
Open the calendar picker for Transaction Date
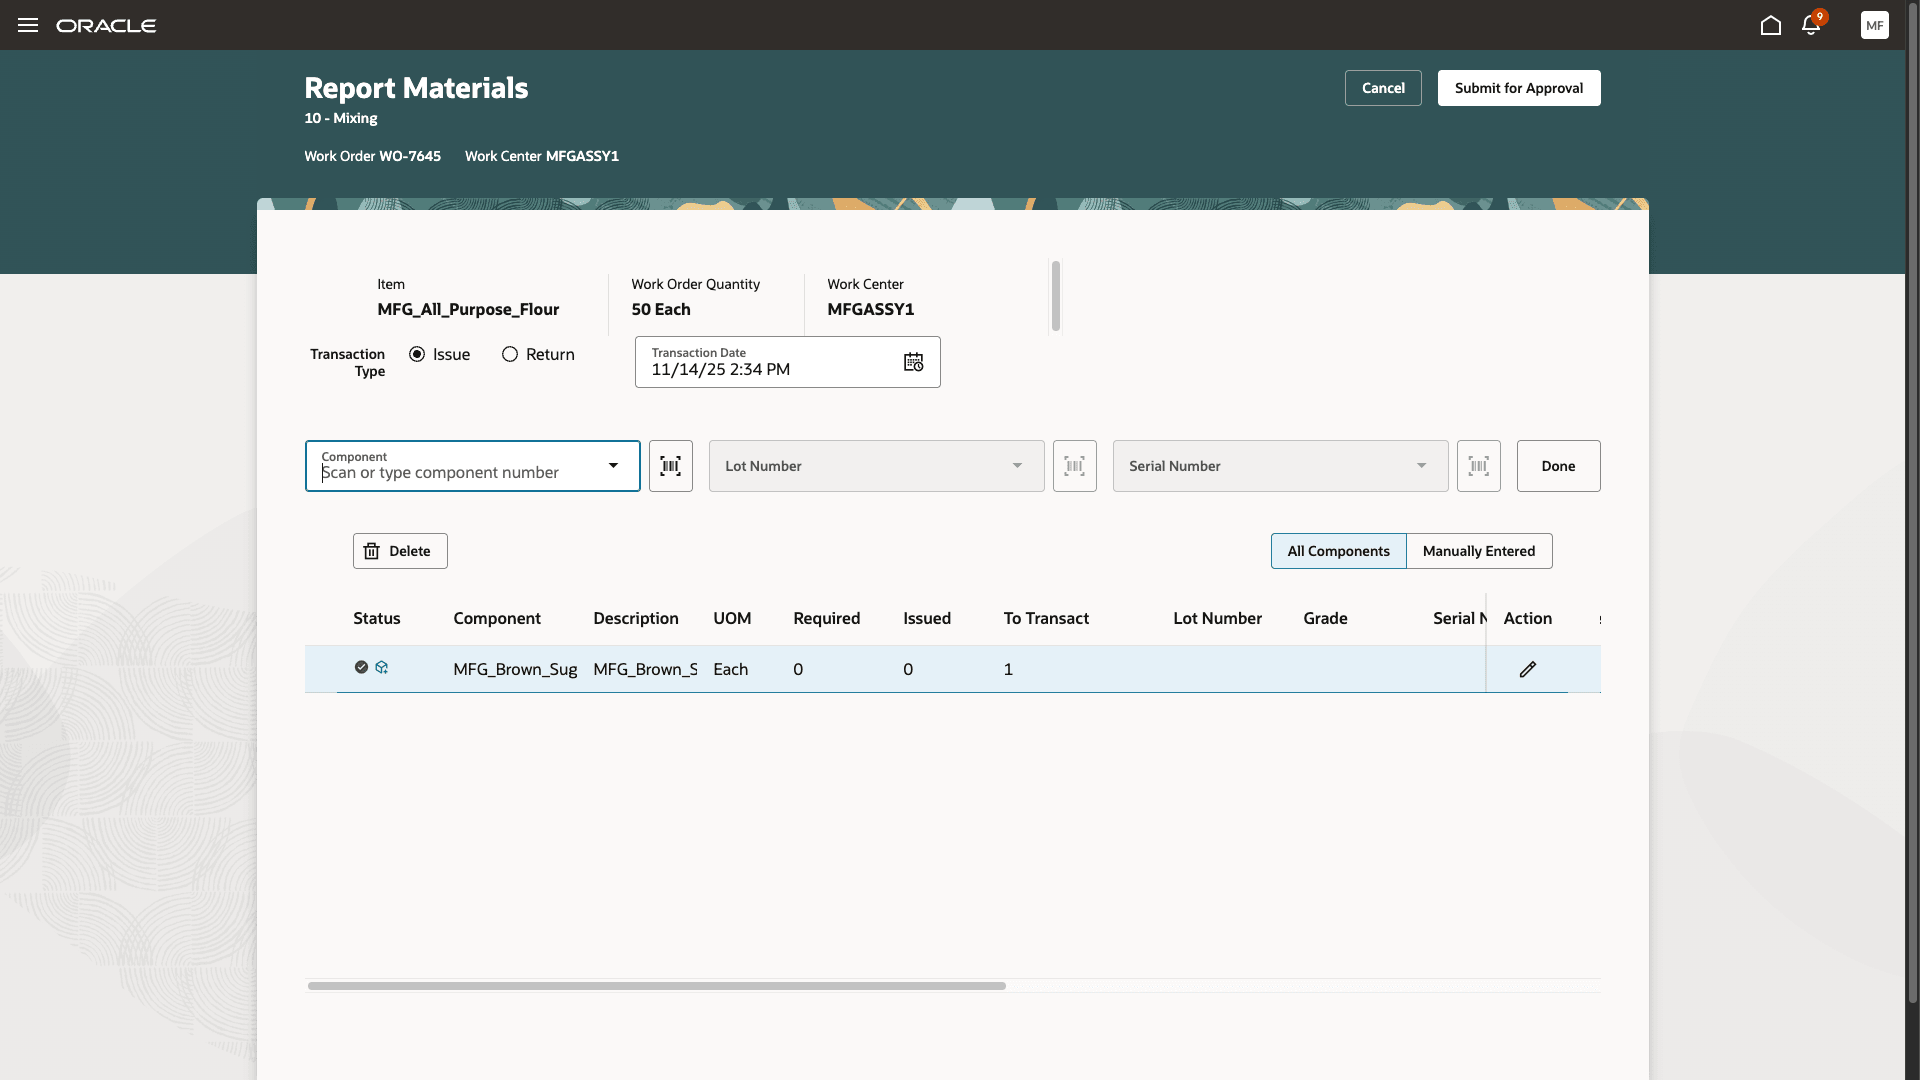tap(913, 362)
